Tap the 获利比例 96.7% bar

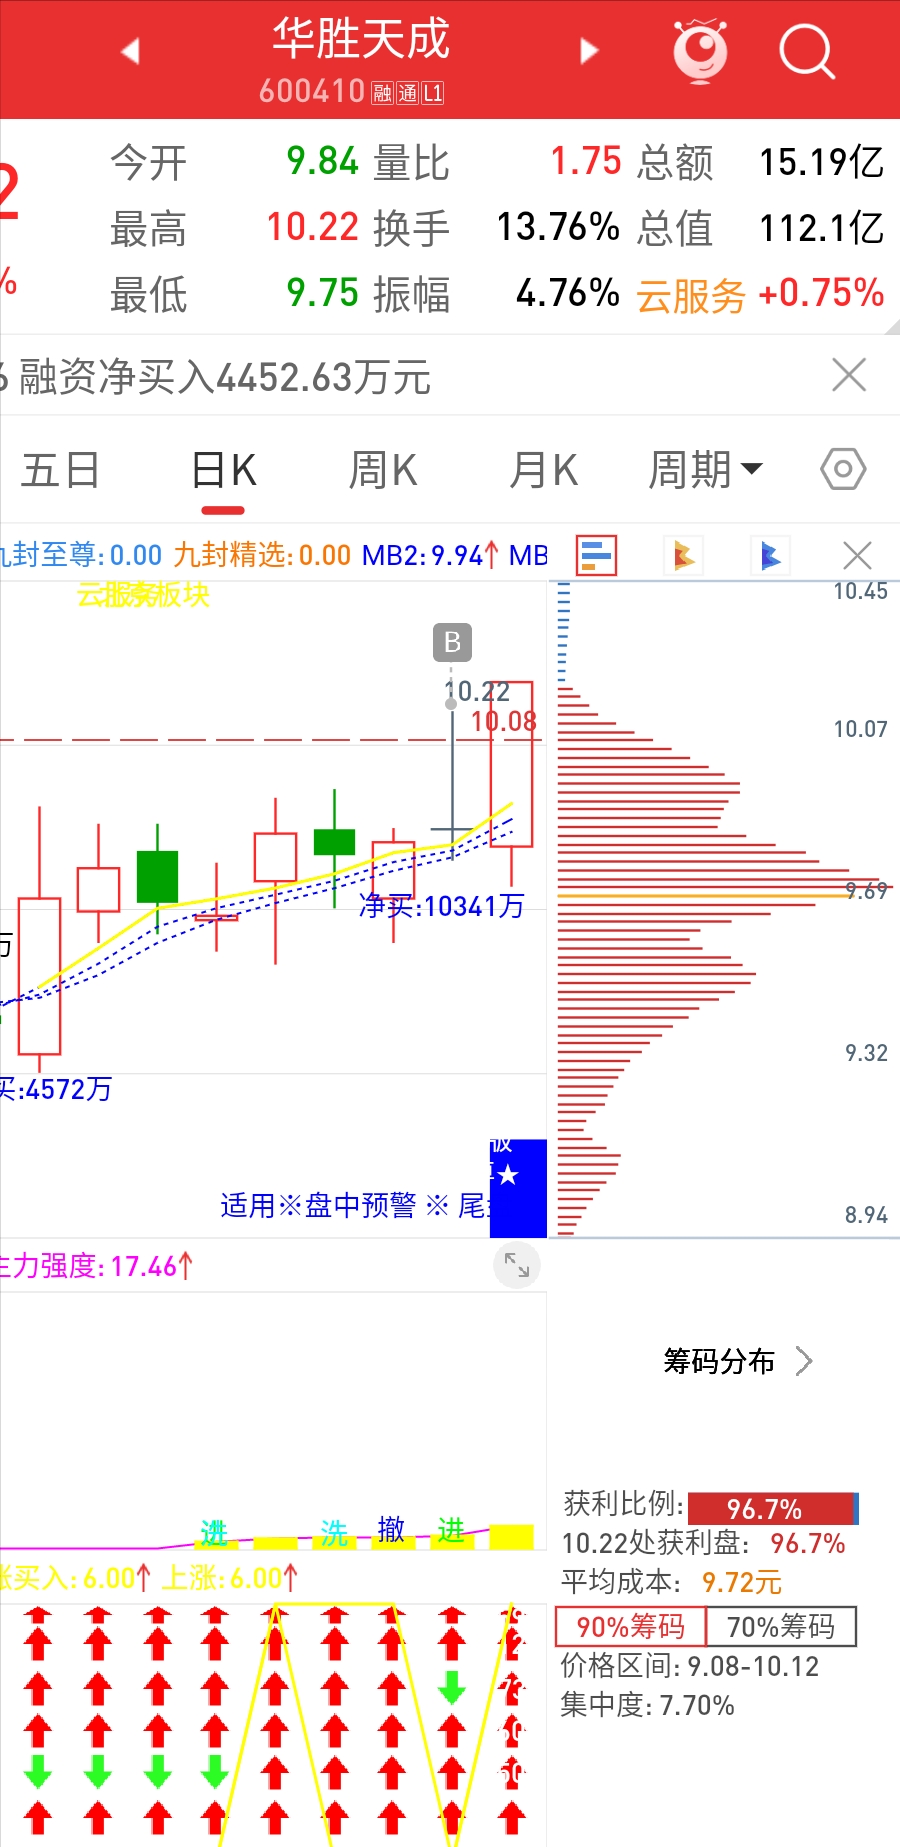click(773, 1508)
